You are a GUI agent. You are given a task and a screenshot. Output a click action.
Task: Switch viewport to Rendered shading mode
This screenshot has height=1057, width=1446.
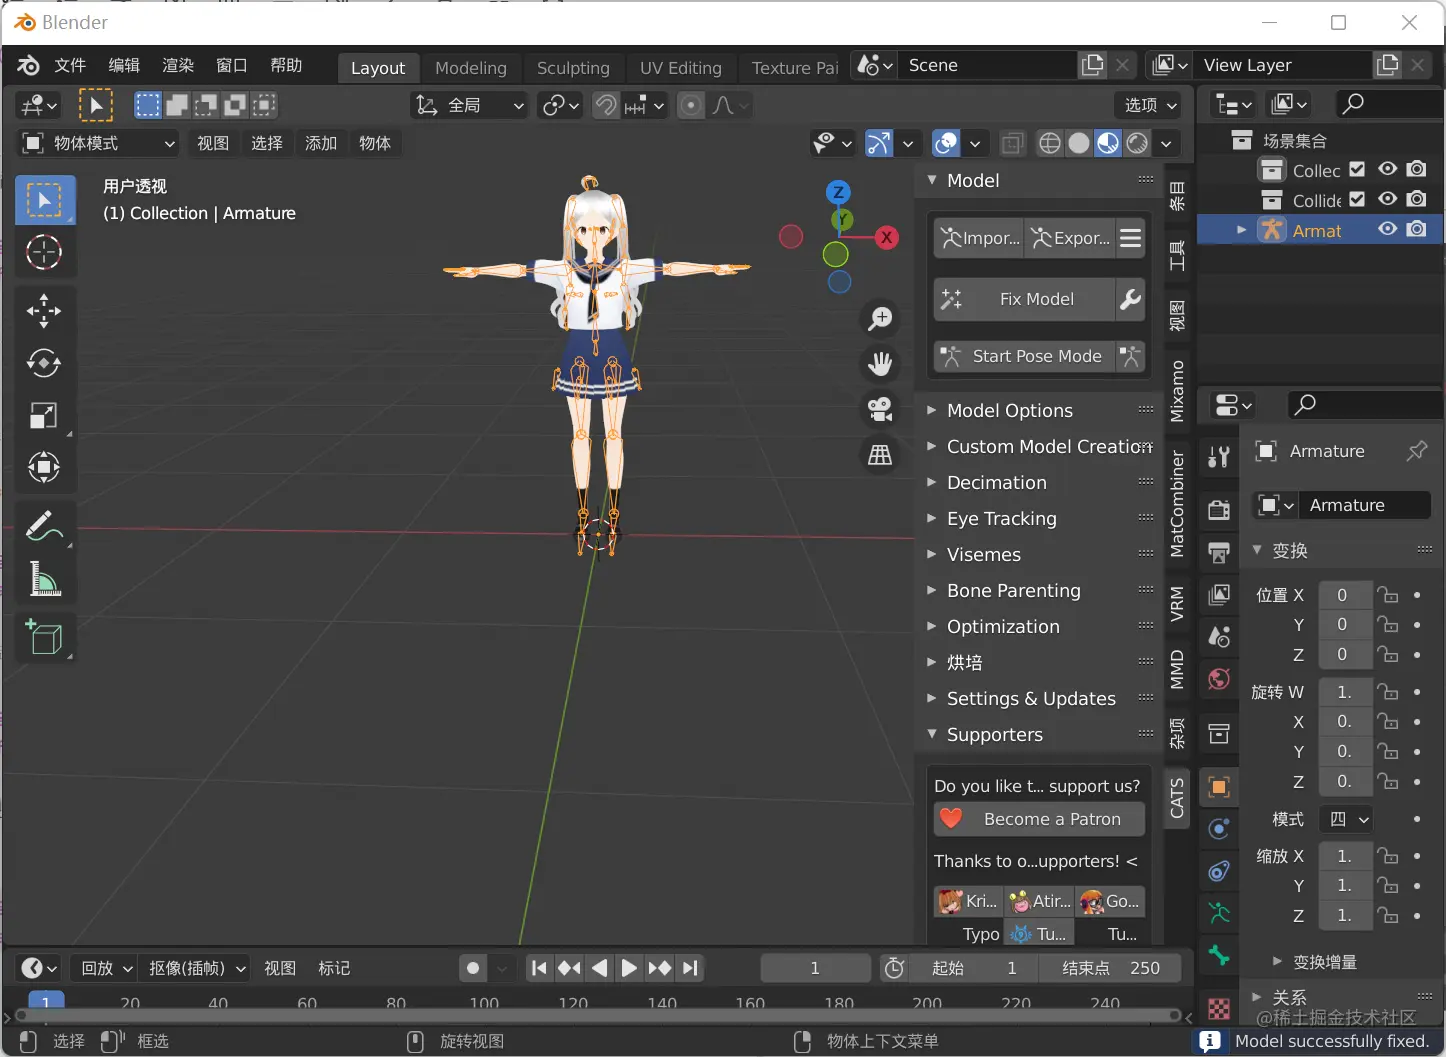[1137, 143]
